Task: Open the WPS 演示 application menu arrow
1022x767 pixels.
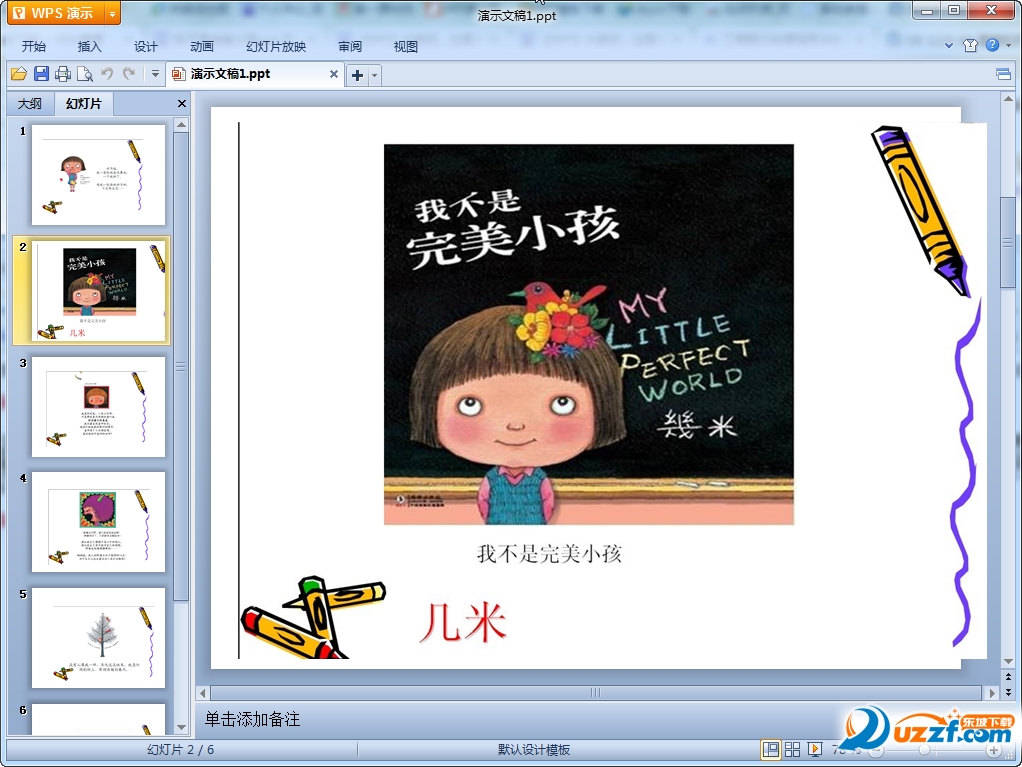Action: (x=112, y=14)
